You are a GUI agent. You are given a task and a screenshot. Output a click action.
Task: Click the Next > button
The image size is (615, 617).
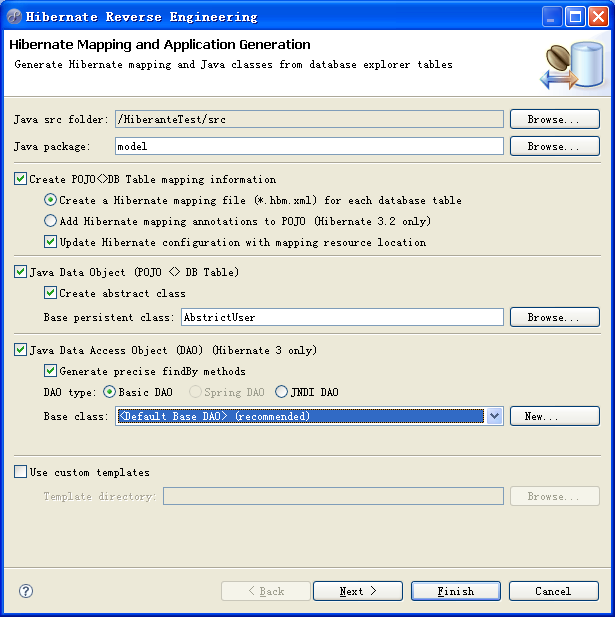tap(358, 591)
